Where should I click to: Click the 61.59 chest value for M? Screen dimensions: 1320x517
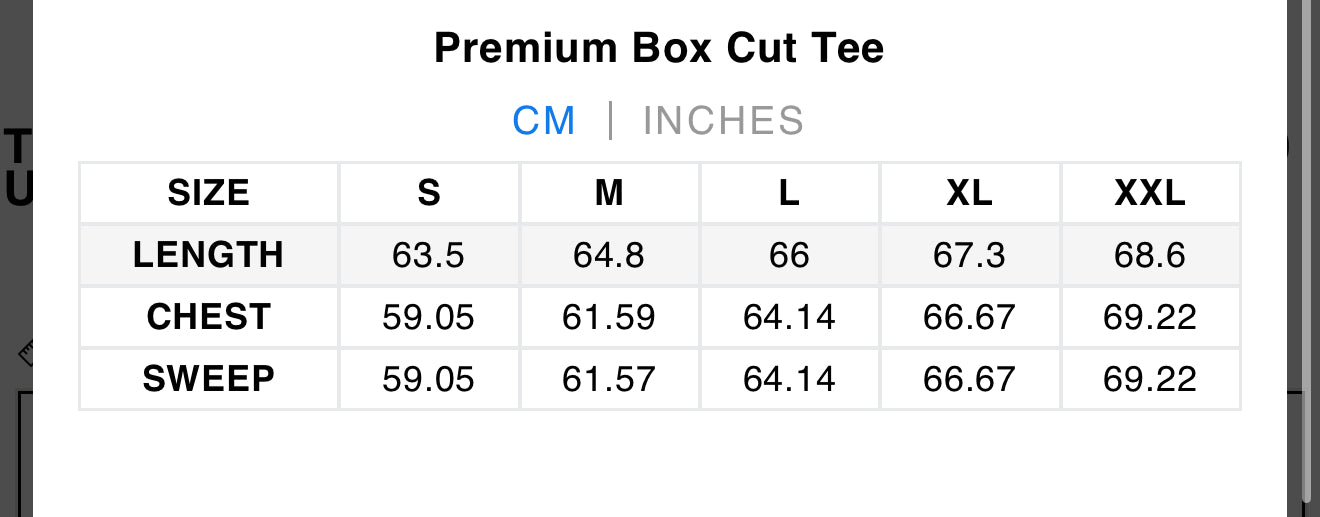(x=609, y=317)
